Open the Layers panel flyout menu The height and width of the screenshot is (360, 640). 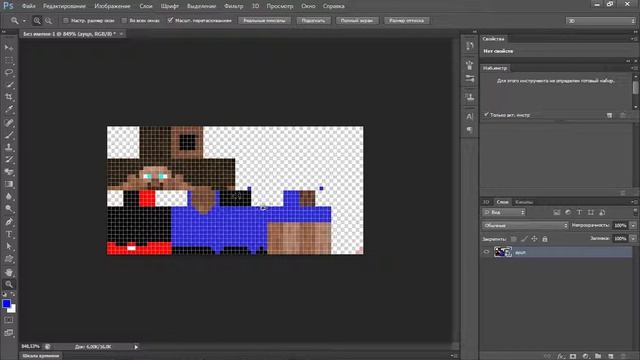(x=635, y=202)
